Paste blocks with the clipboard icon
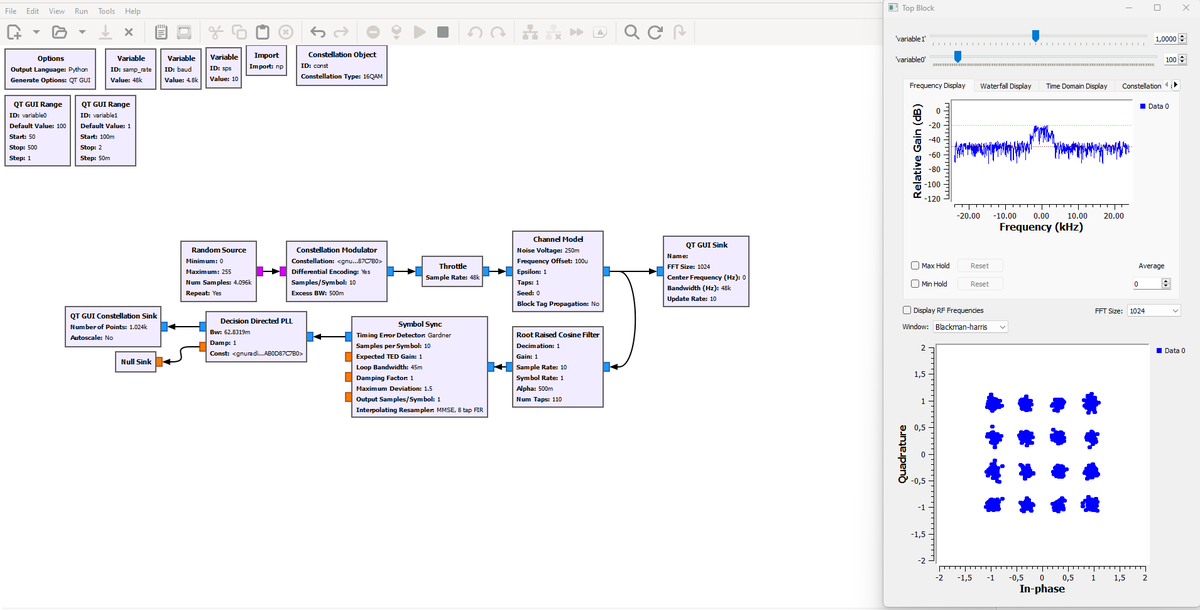The height and width of the screenshot is (610, 1200). click(262, 32)
